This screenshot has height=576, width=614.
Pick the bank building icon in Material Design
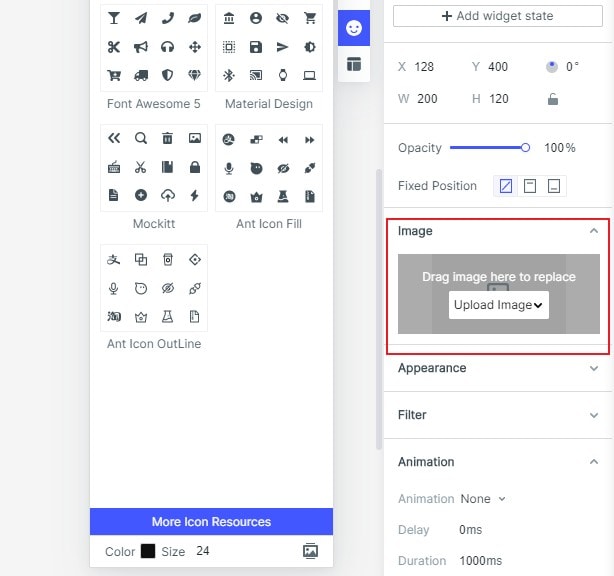click(x=229, y=18)
